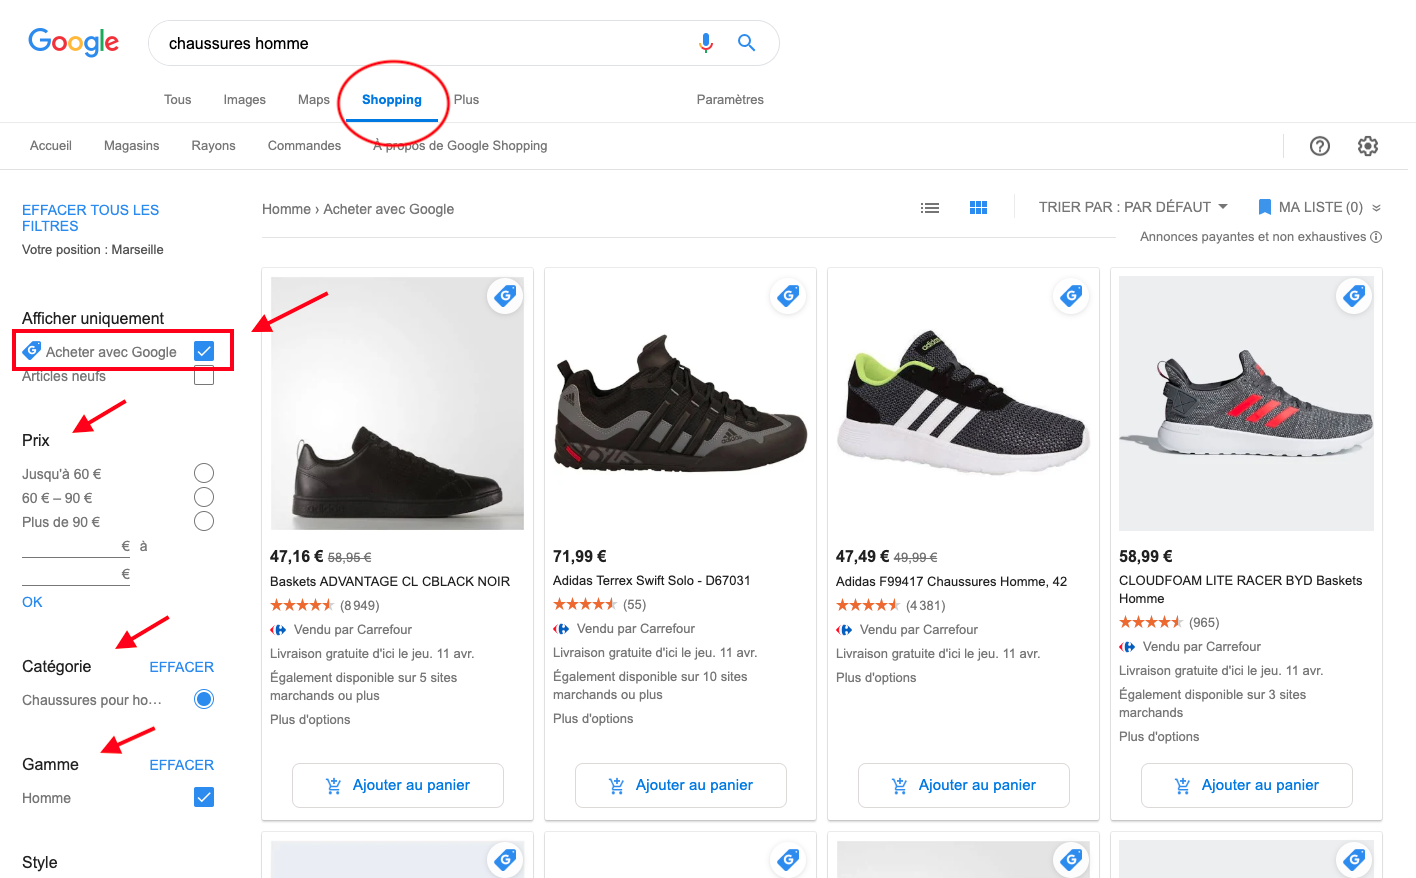Click Acheter avec Google tag icon in filters
Viewport: 1416px width, 878px height.
[32, 351]
